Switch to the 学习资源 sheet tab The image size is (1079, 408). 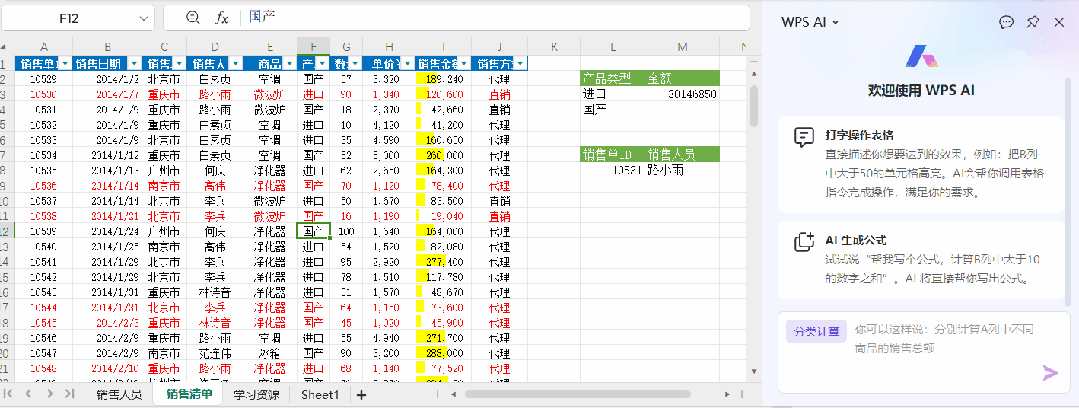tap(256, 395)
